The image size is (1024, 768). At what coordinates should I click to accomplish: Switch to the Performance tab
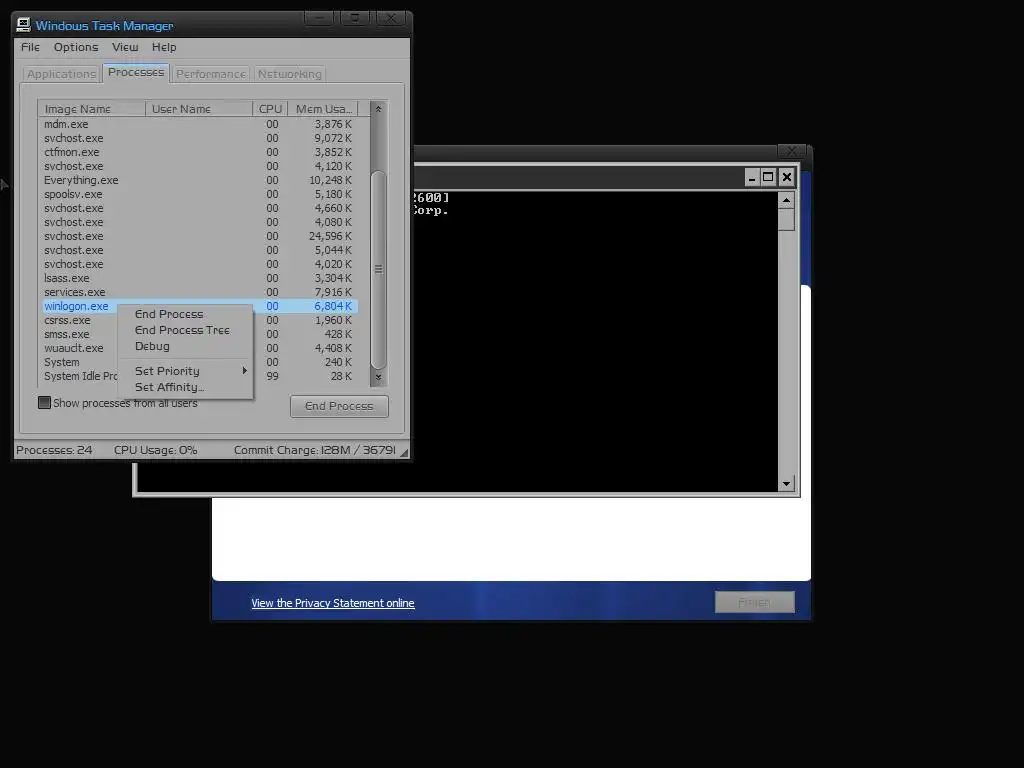(x=211, y=74)
